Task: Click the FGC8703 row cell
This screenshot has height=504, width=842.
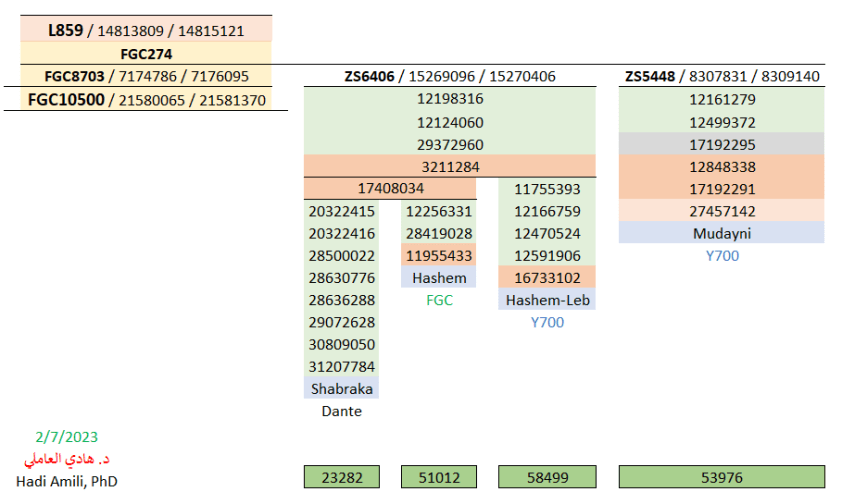Action: [x=146, y=76]
